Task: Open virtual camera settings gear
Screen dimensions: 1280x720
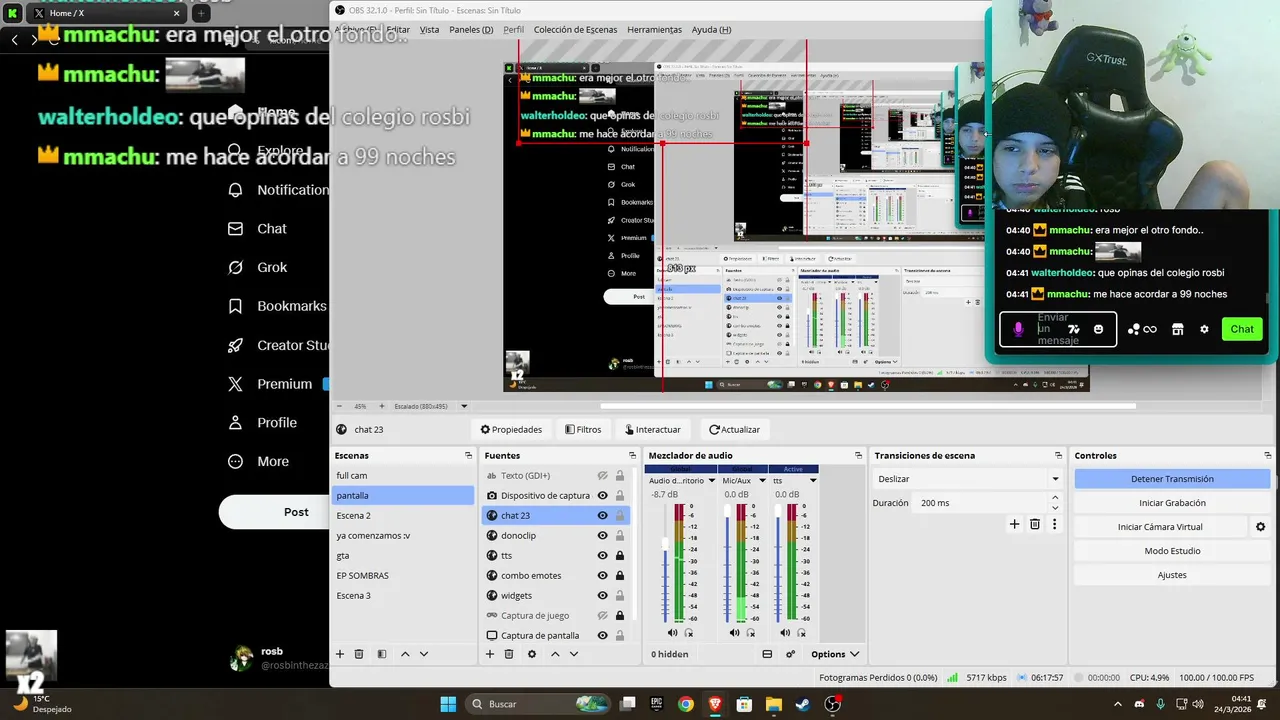Action: coord(1260,527)
